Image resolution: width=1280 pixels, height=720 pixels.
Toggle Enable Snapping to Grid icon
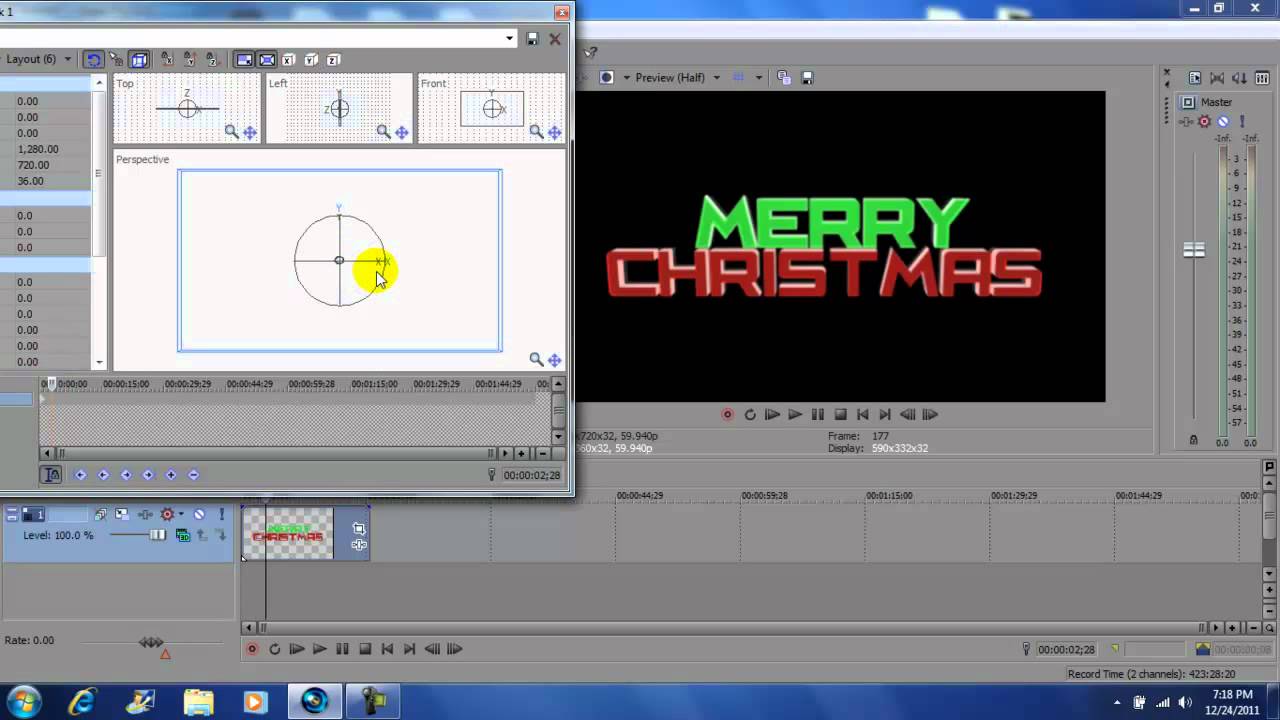click(x=116, y=60)
